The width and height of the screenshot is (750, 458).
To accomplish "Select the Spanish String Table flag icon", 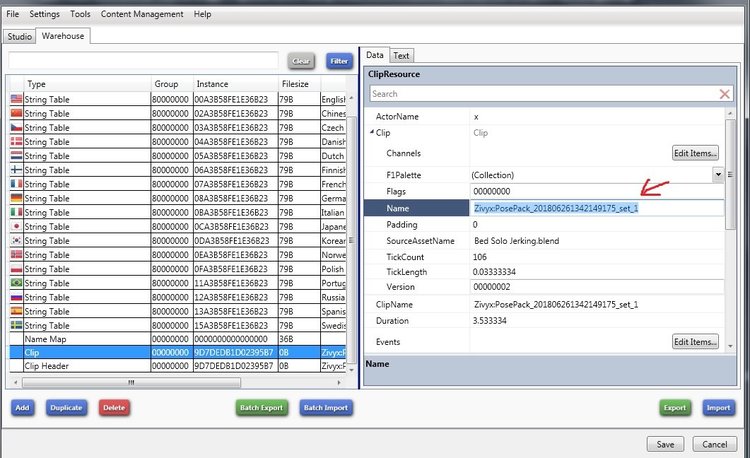I will pyautogui.click(x=16, y=311).
